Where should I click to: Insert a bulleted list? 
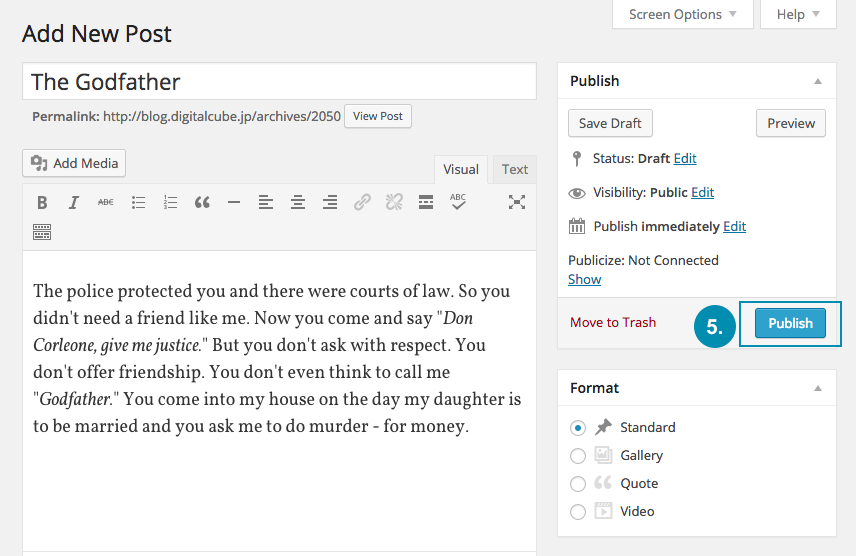tap(138, 202)
